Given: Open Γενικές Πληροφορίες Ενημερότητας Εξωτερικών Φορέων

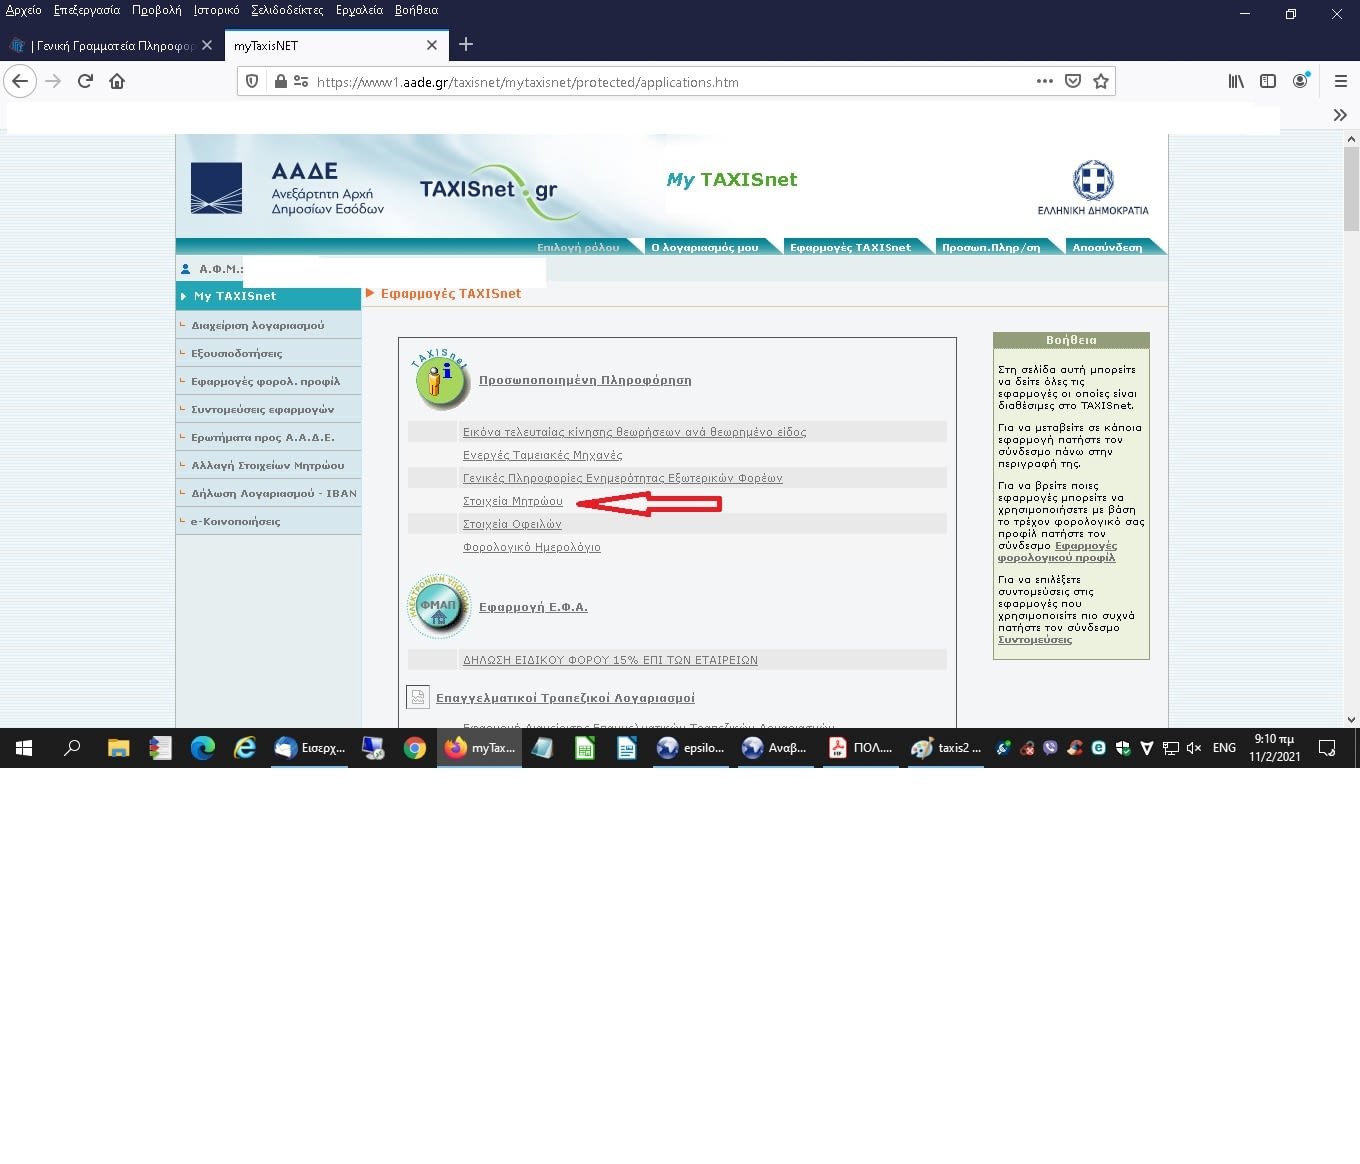Looking at the screenshot, I should (622, 478).
